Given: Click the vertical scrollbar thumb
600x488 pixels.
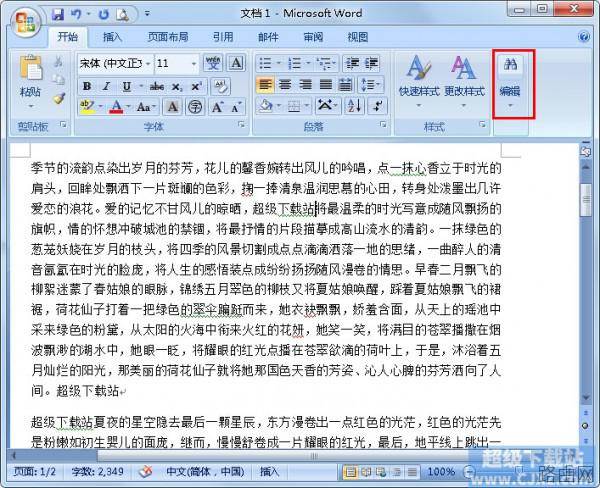Looking at the screenshot, I should coord(586,199).
